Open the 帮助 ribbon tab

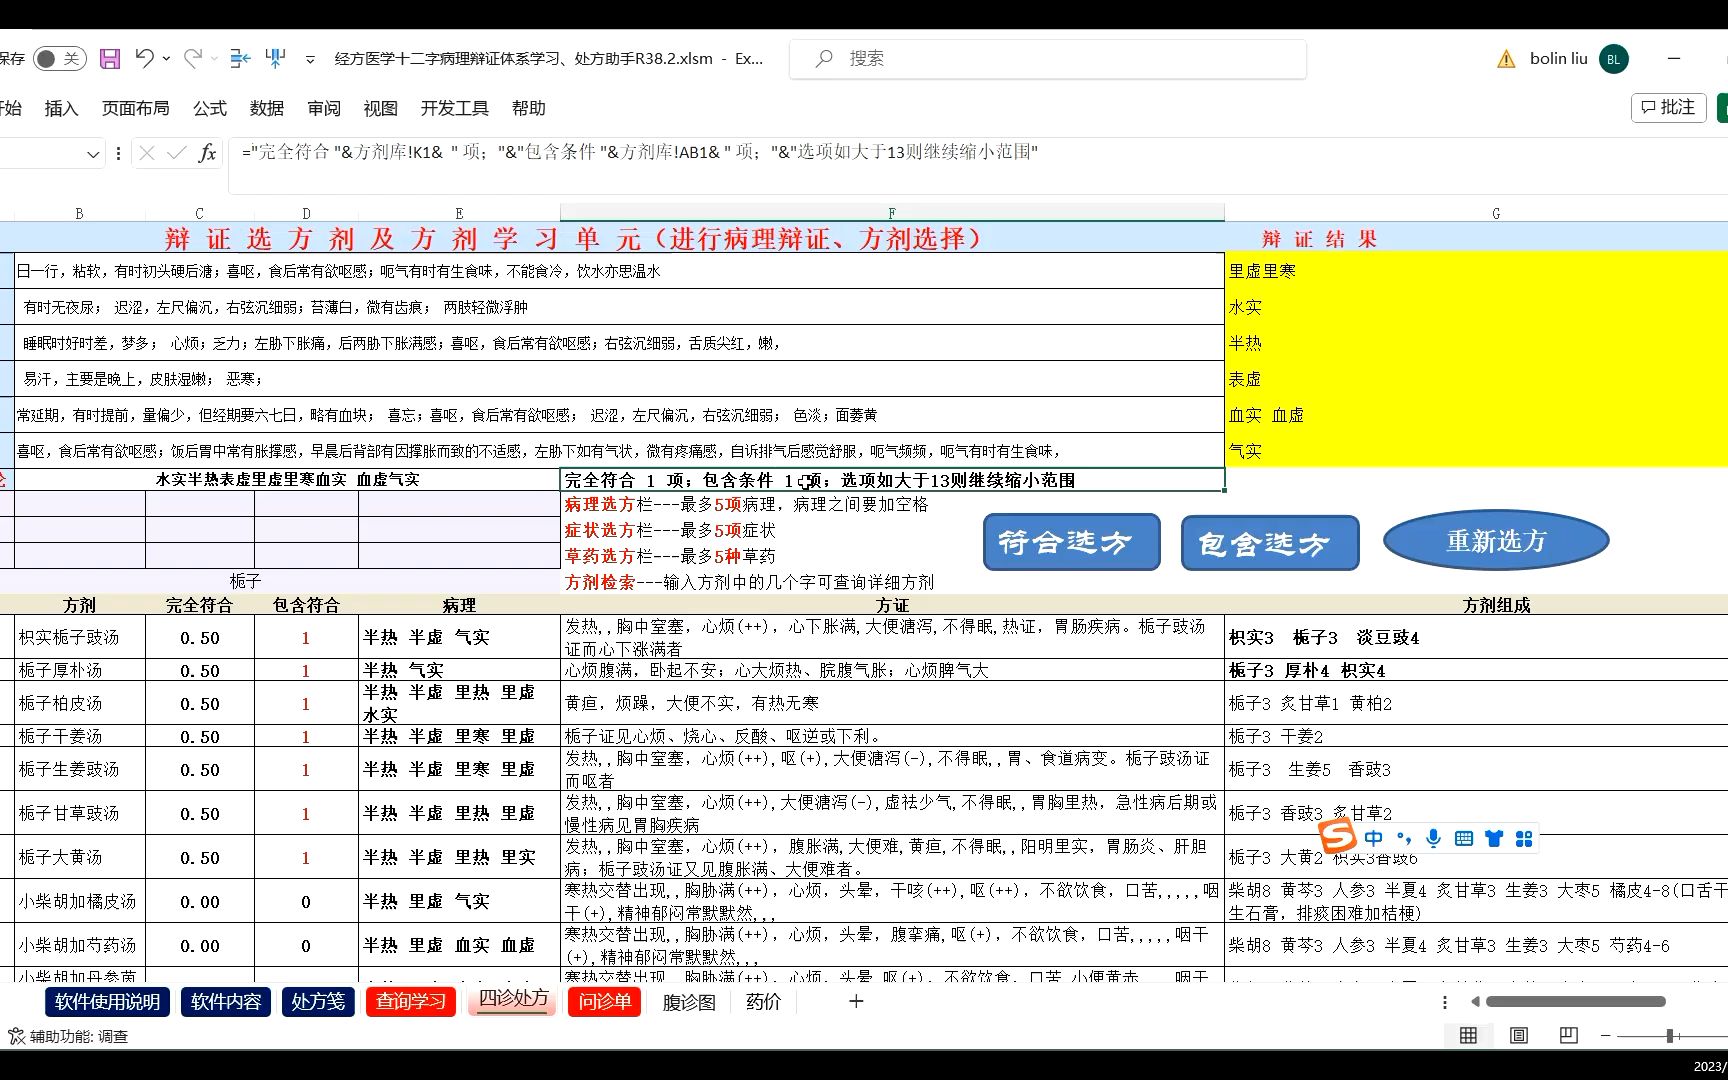(x=529, y=108)
